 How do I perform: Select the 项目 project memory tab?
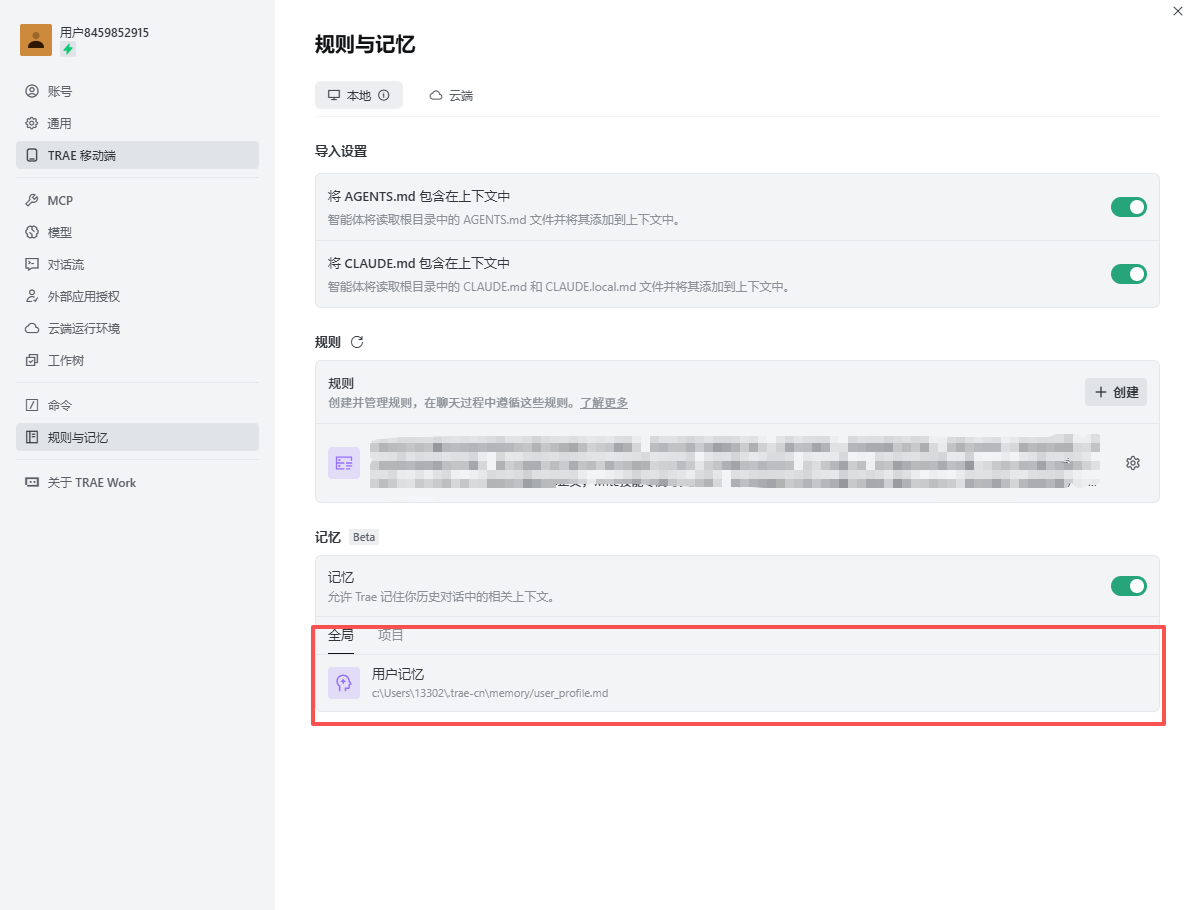390,636
